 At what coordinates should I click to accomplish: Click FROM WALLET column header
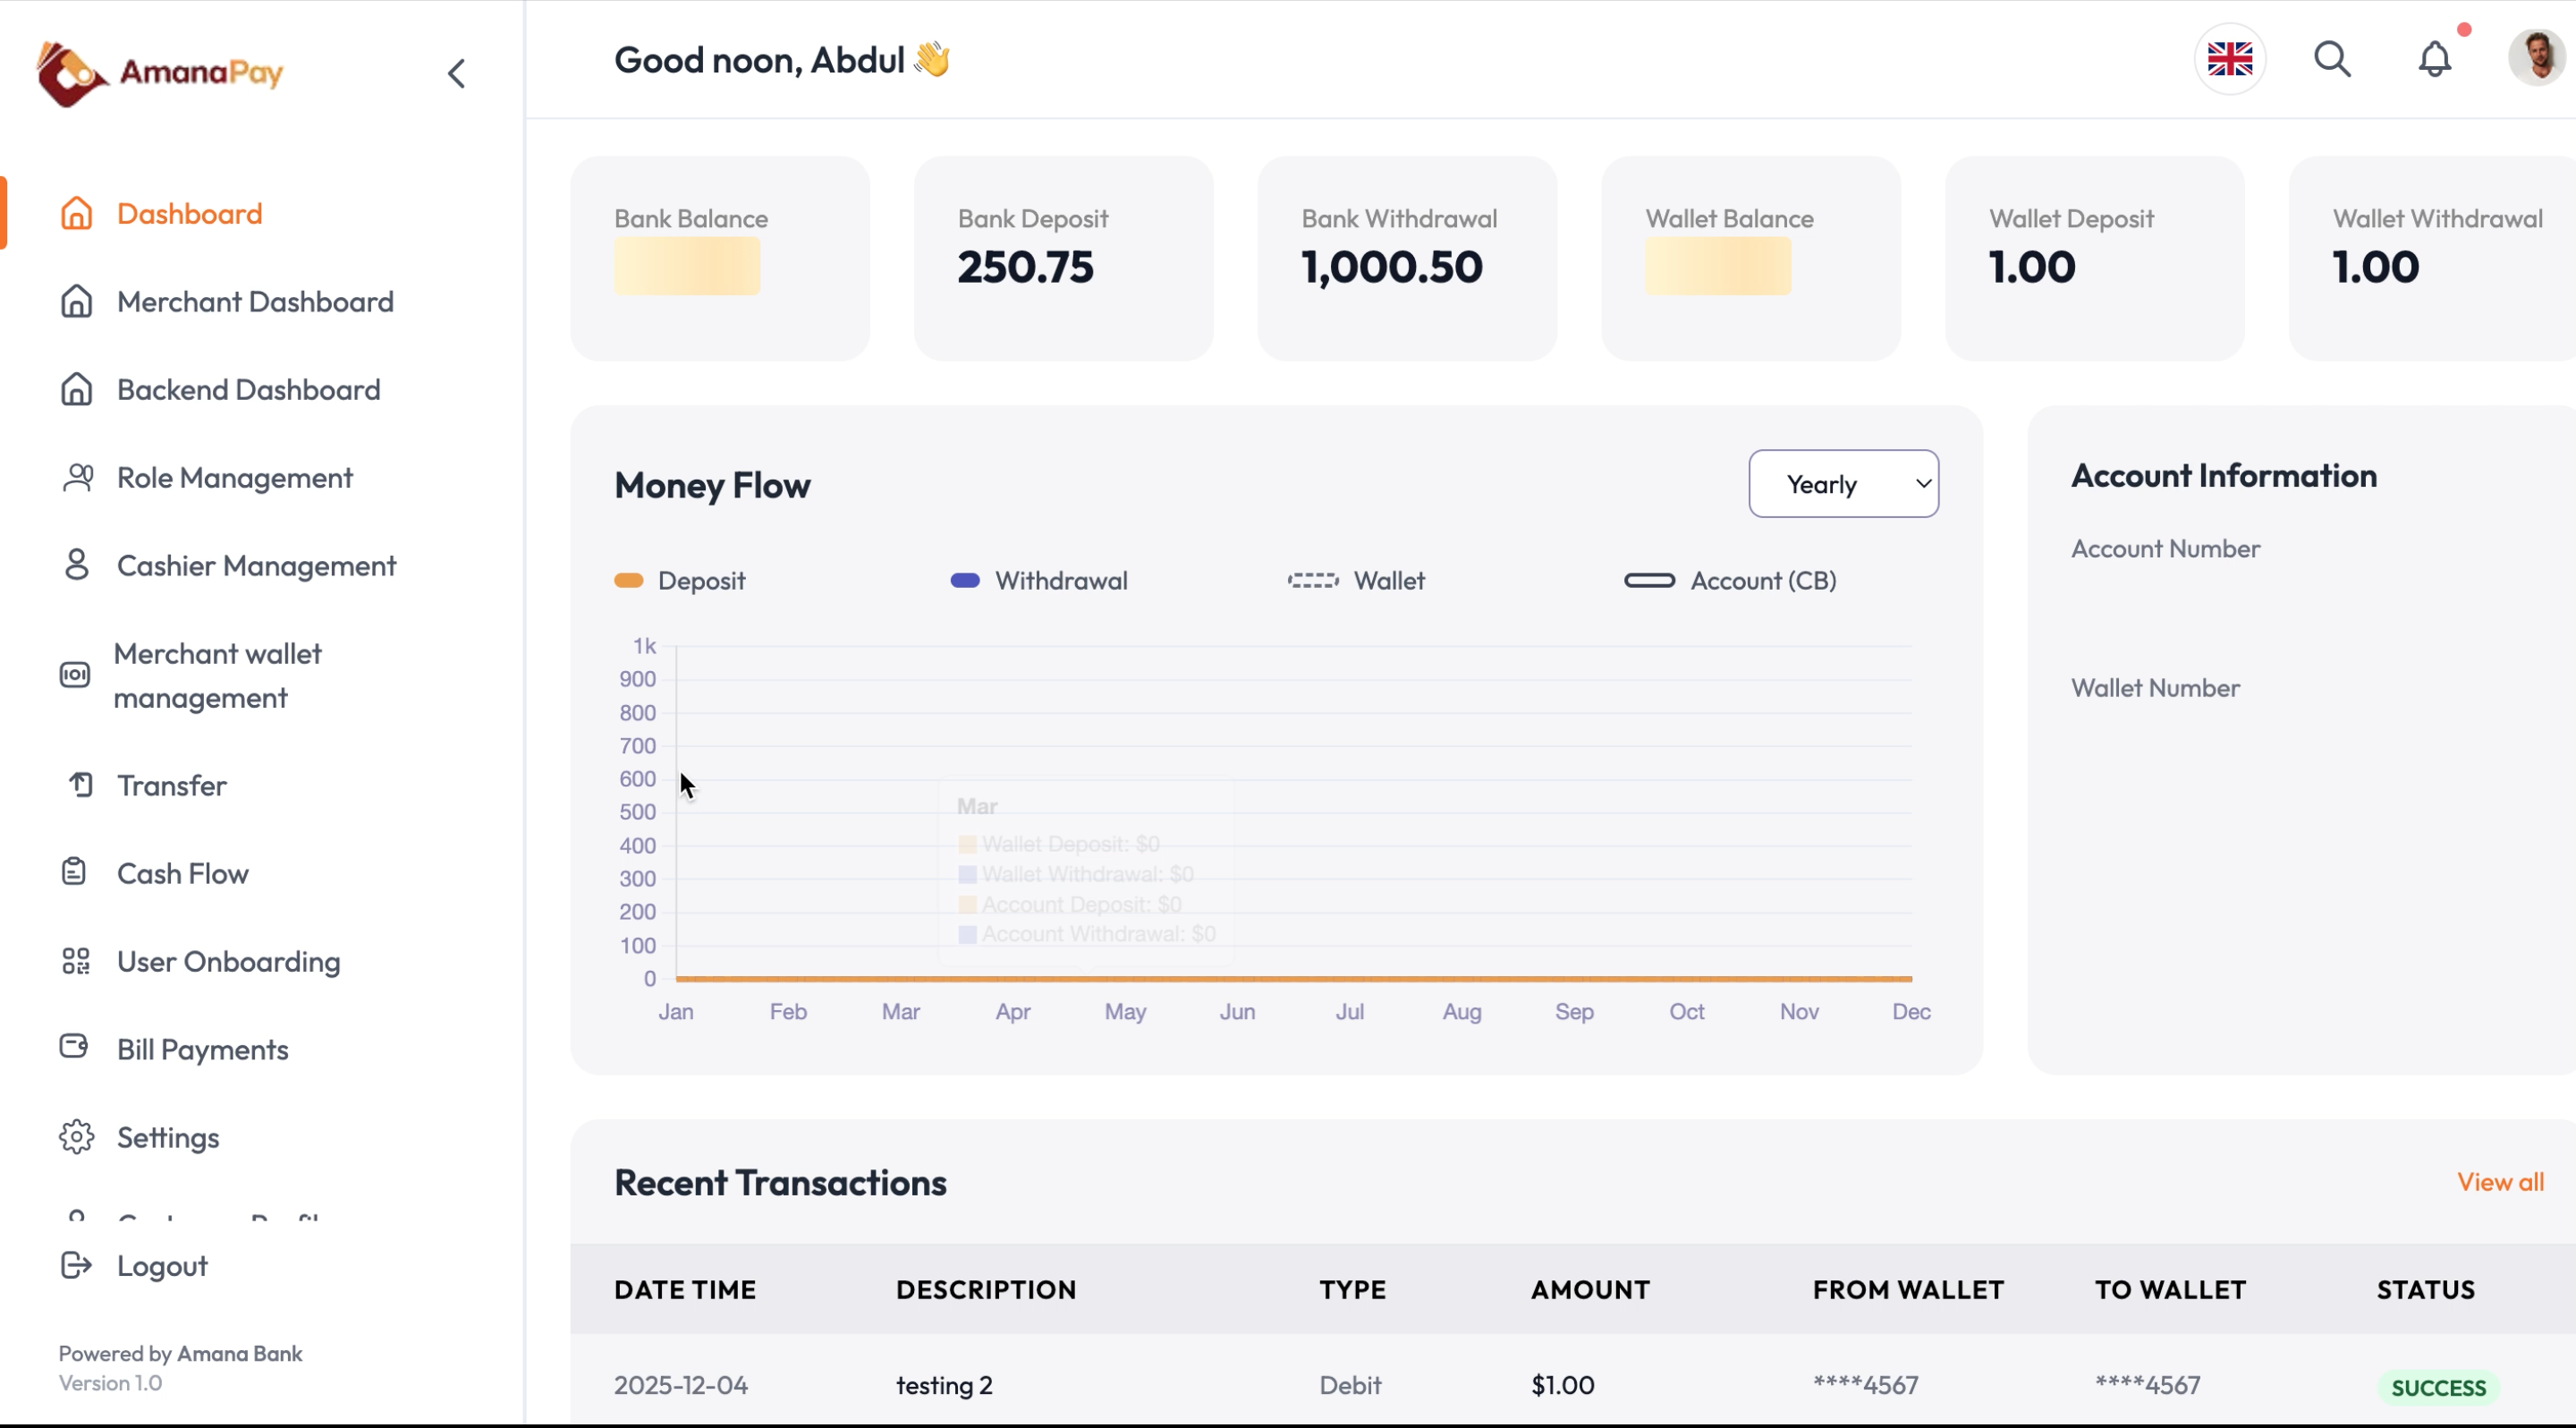[1908, 1290]
